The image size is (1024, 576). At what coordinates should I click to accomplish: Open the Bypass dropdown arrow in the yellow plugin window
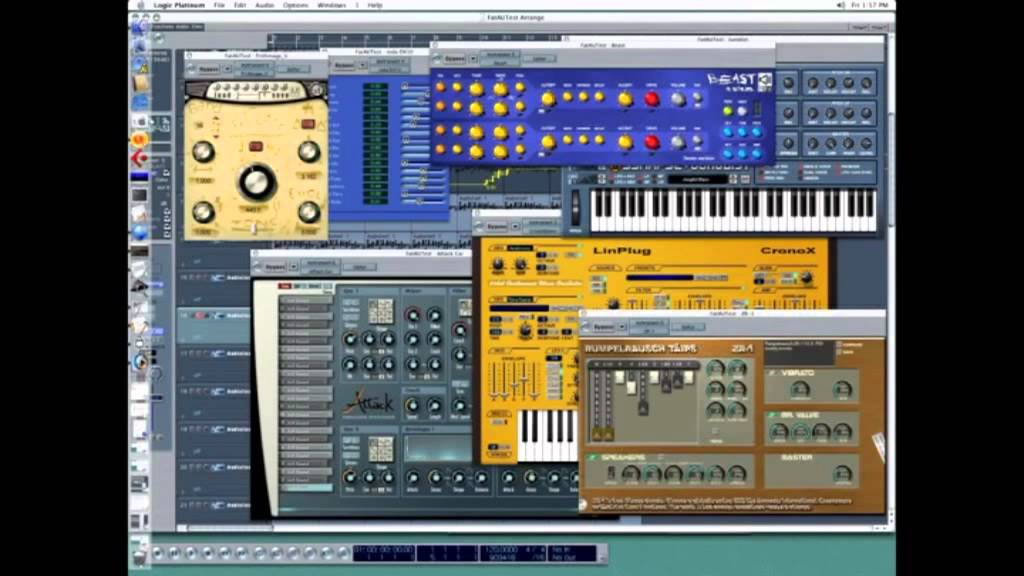(x=228, y=69)
